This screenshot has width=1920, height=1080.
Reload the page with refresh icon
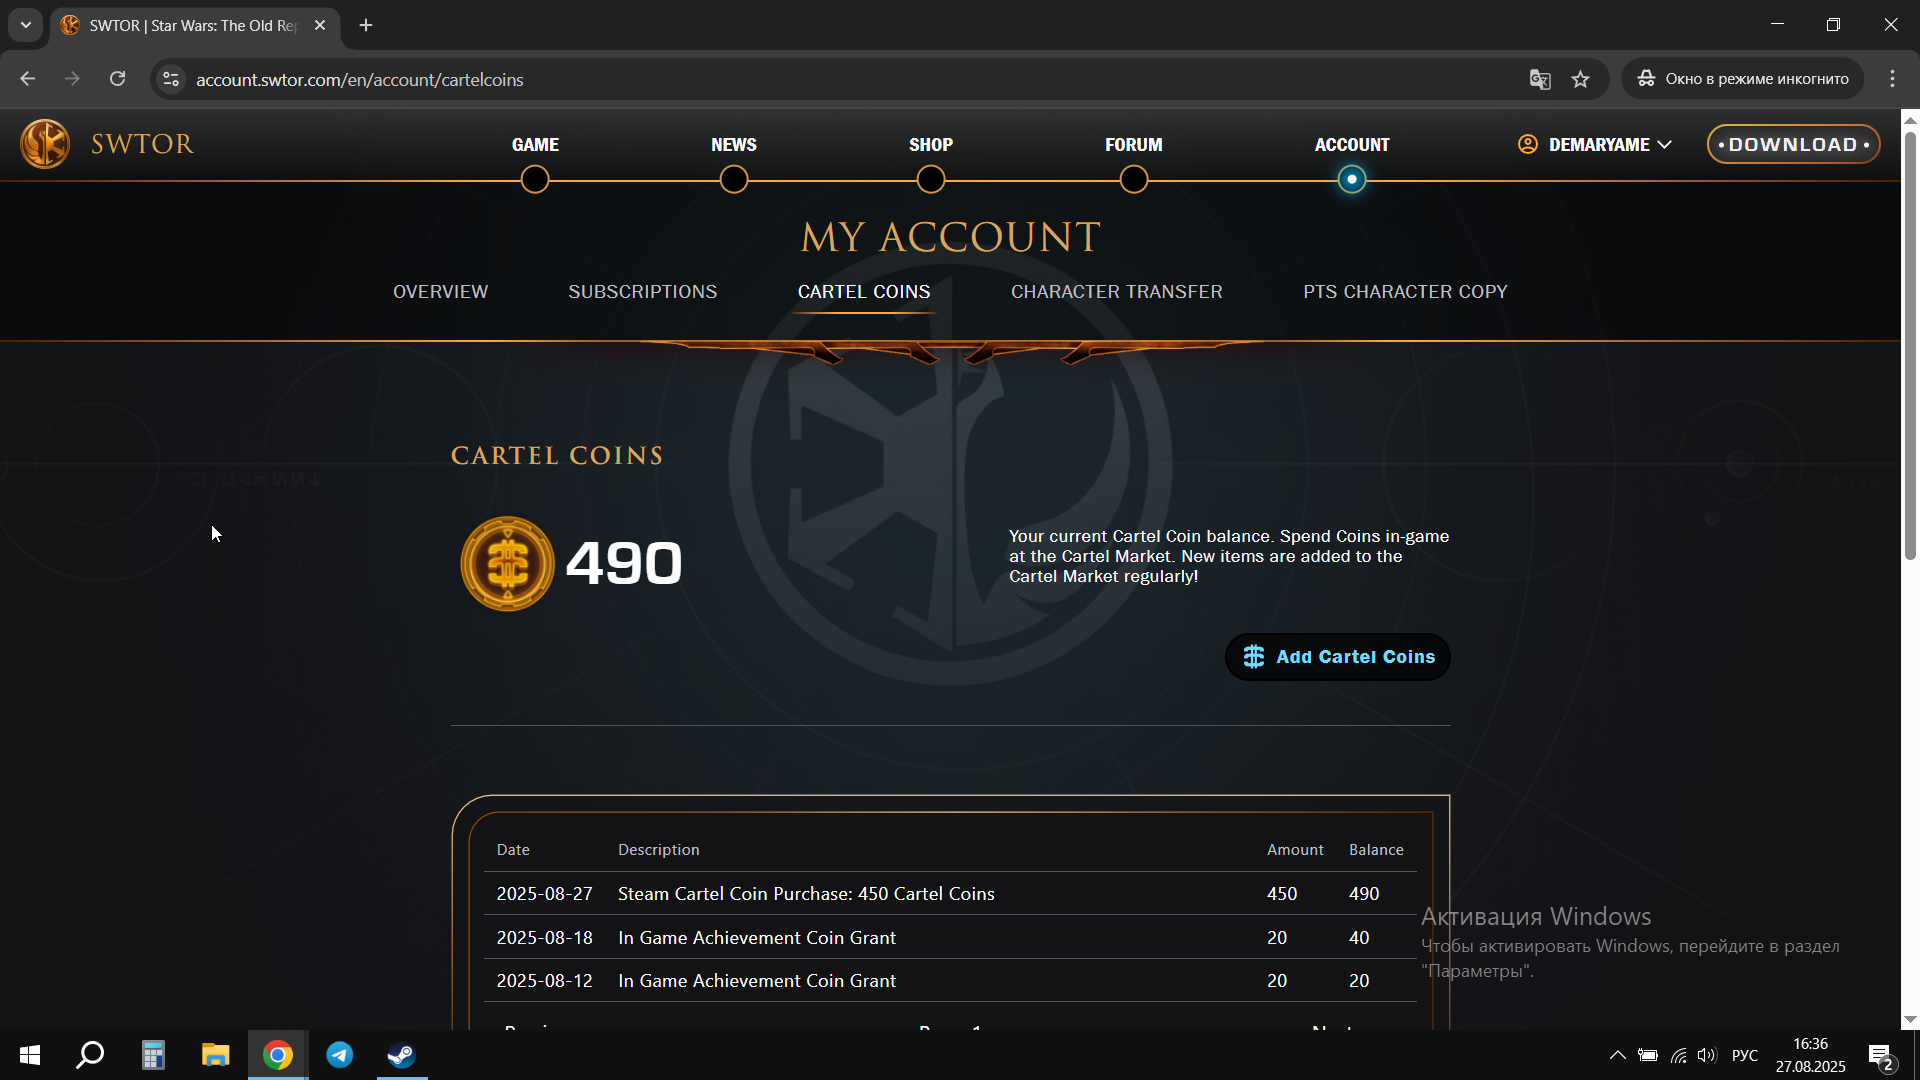(117, 79)
